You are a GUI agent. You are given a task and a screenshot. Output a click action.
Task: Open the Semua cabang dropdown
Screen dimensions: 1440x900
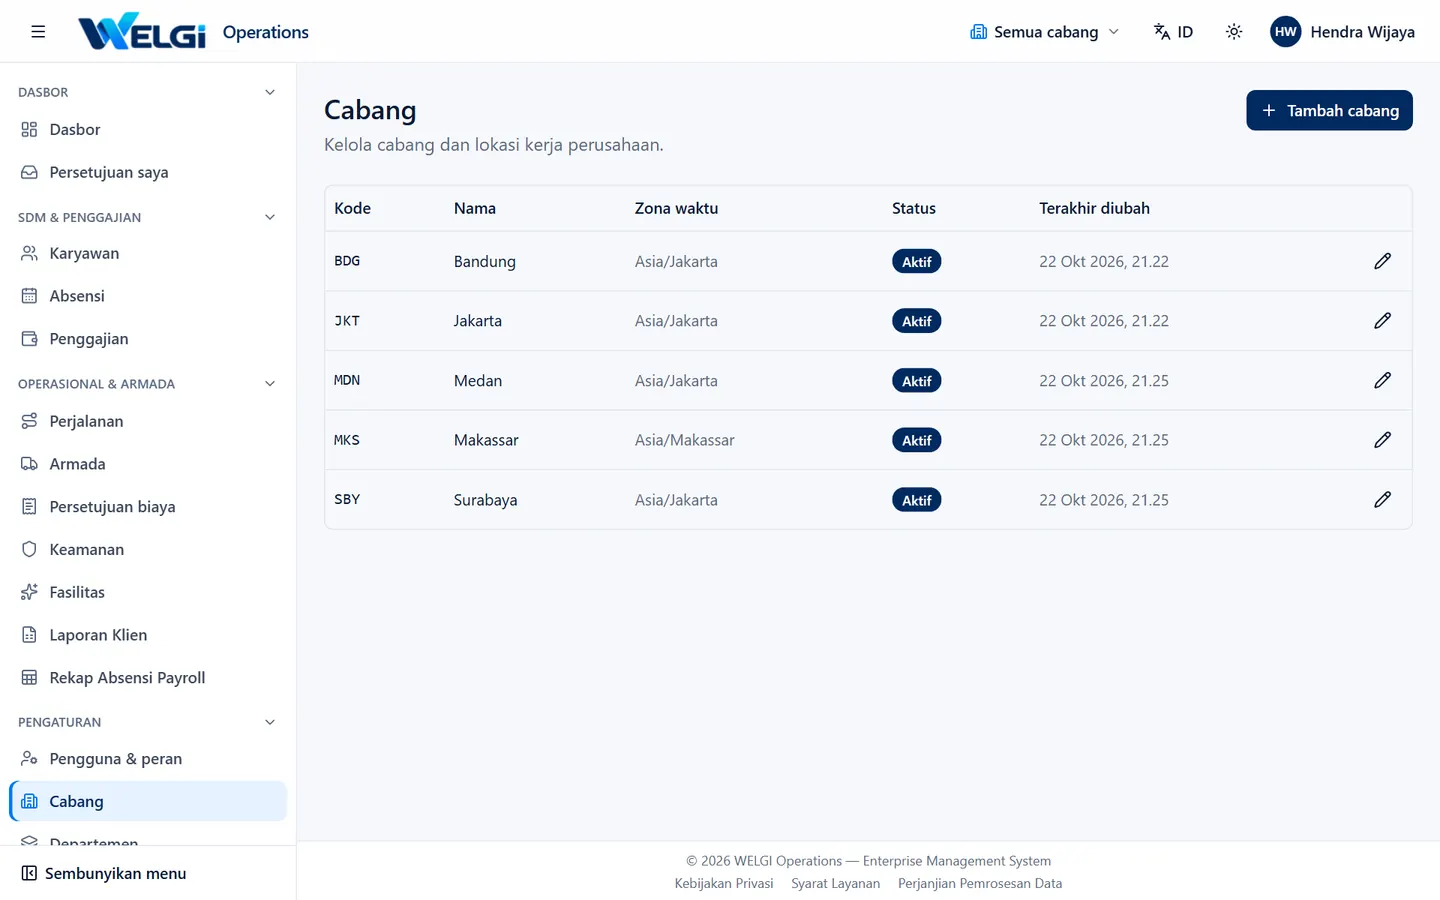(x=1044, y=32)
